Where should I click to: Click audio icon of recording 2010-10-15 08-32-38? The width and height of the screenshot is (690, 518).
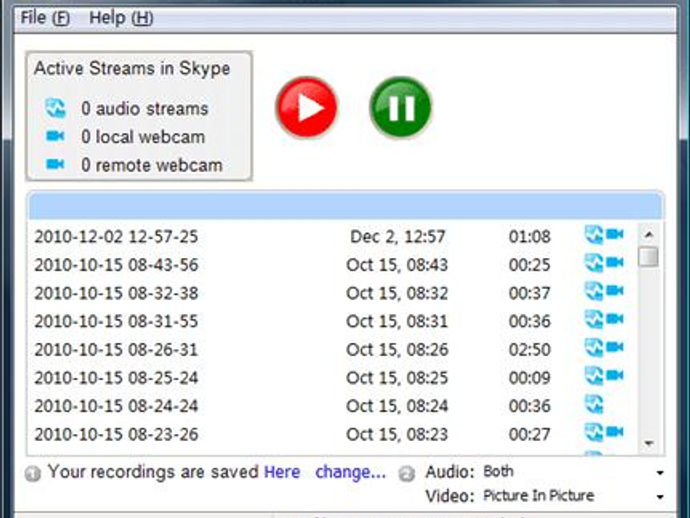(594, 291)
